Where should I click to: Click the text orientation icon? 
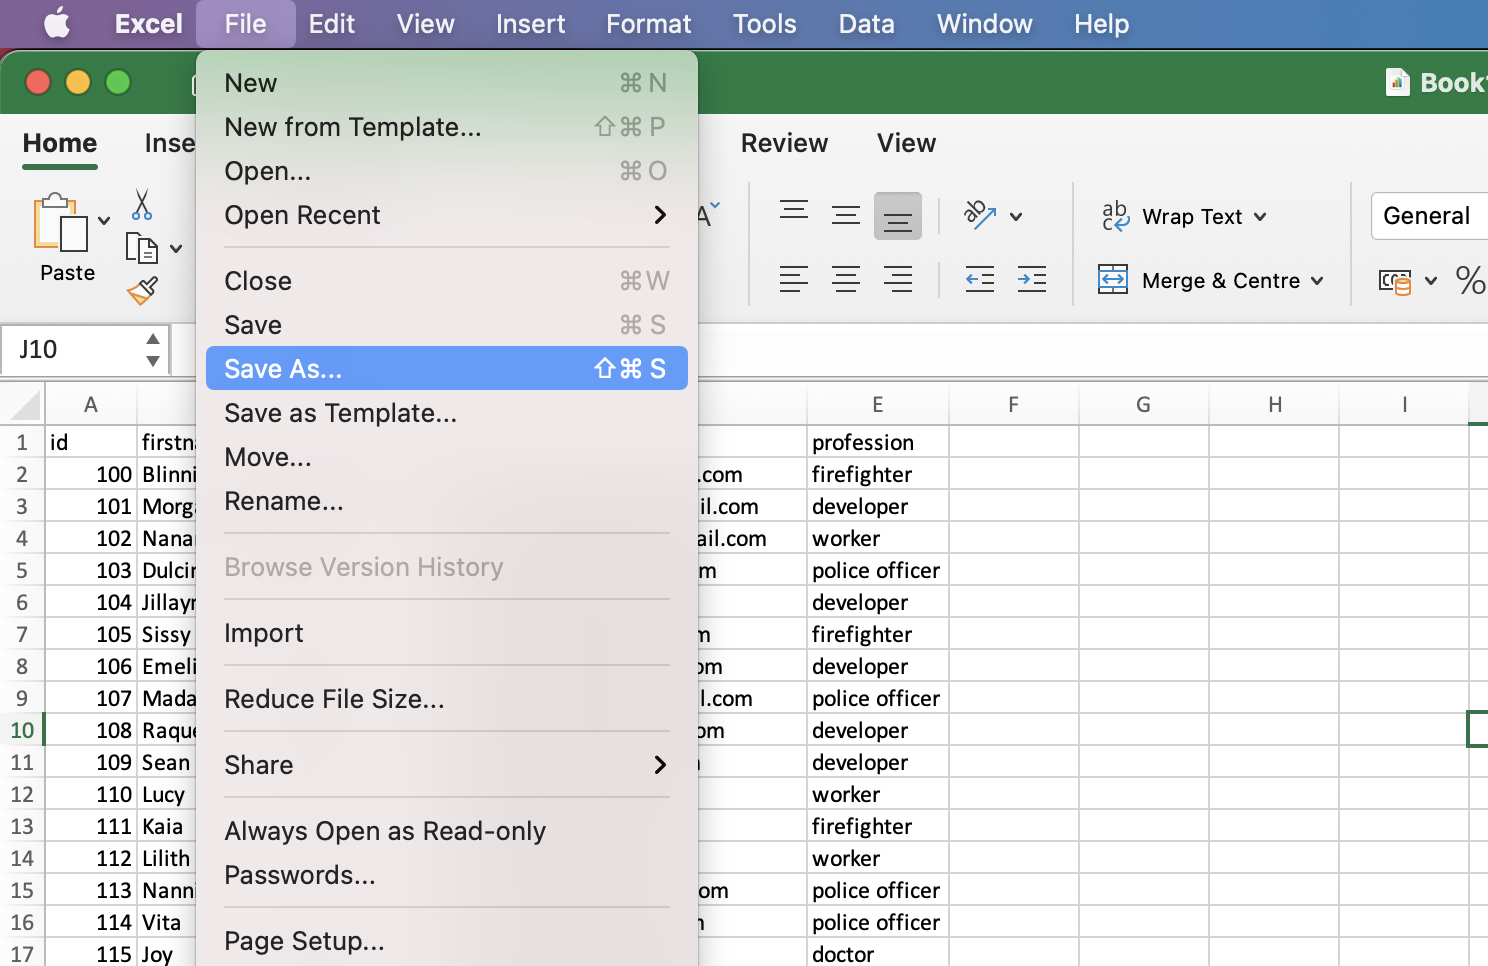coord(980,215)
